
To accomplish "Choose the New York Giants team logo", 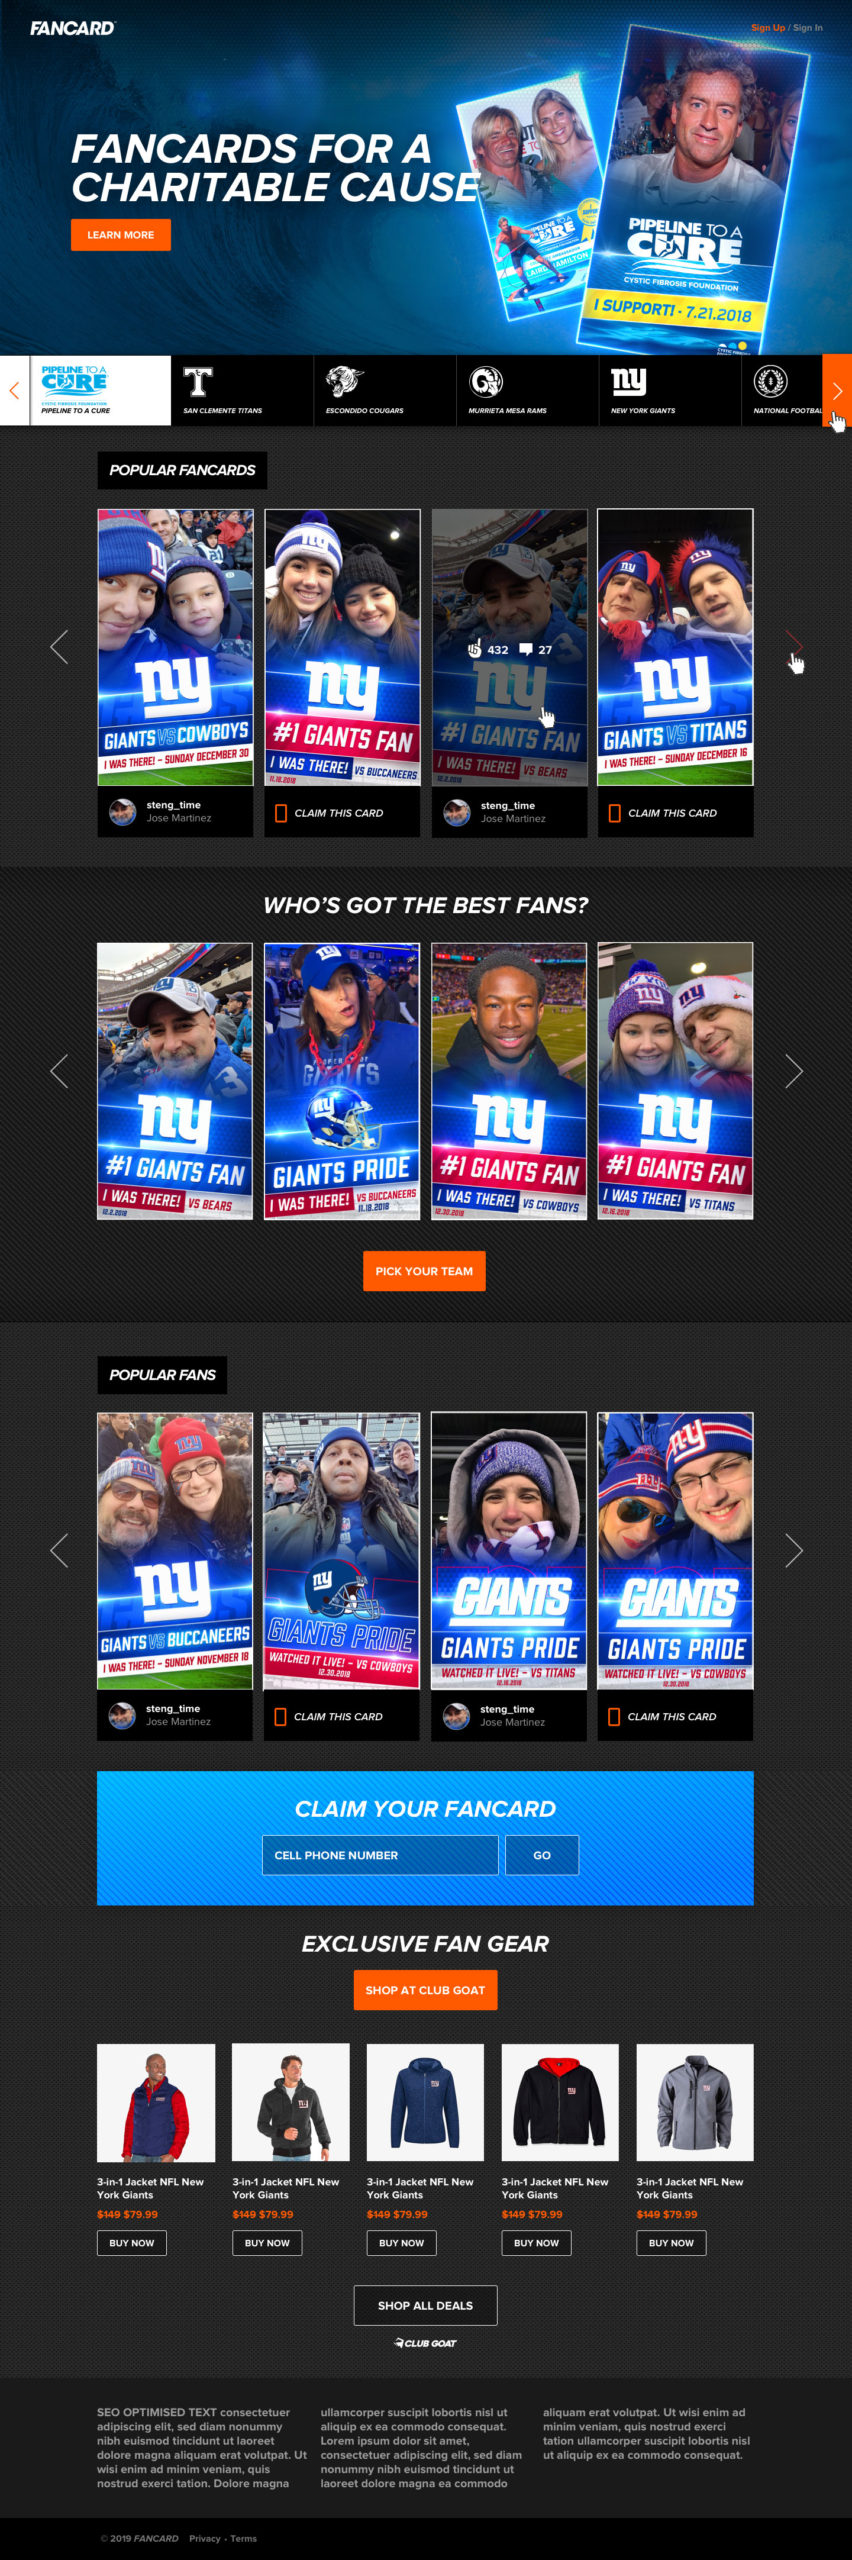I will 629,381.
